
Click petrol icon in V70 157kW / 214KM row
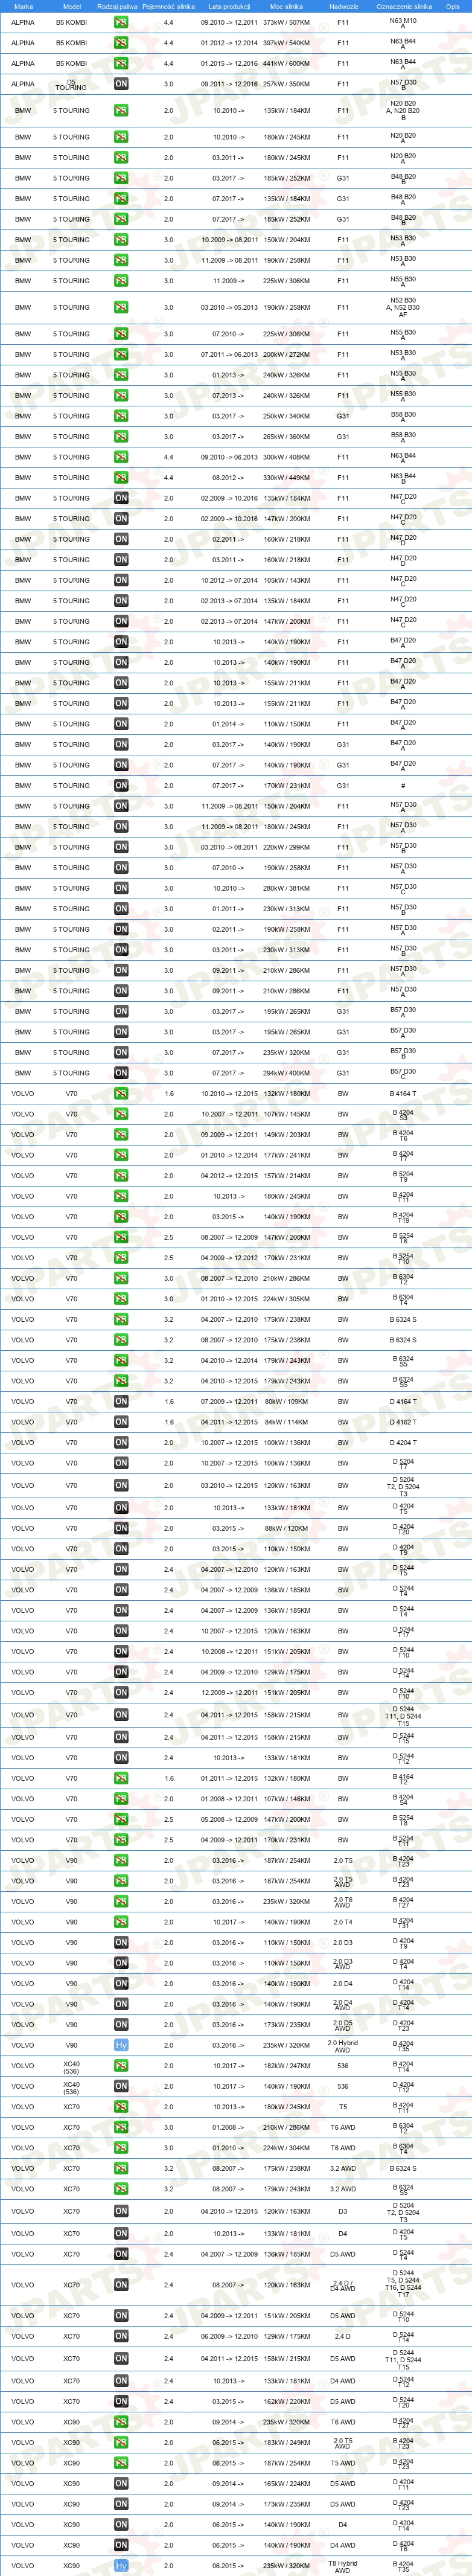(121, 1176)
